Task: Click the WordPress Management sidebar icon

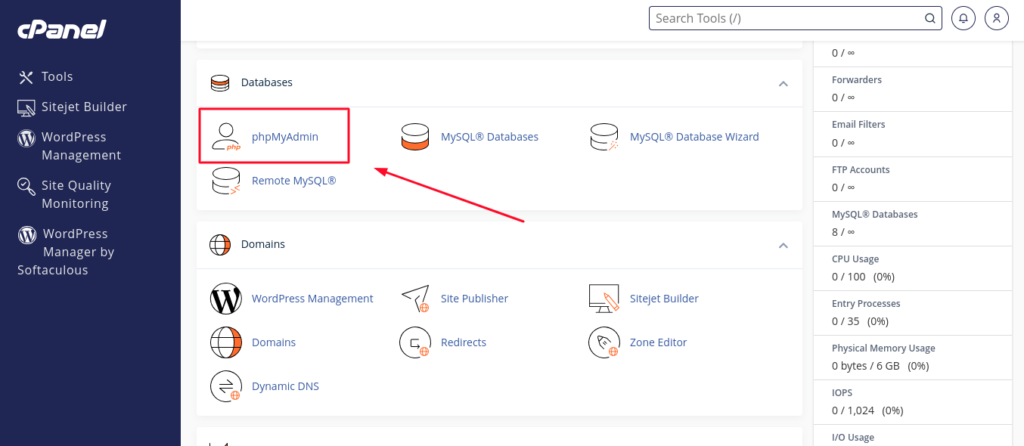Action: pos(25,138)
